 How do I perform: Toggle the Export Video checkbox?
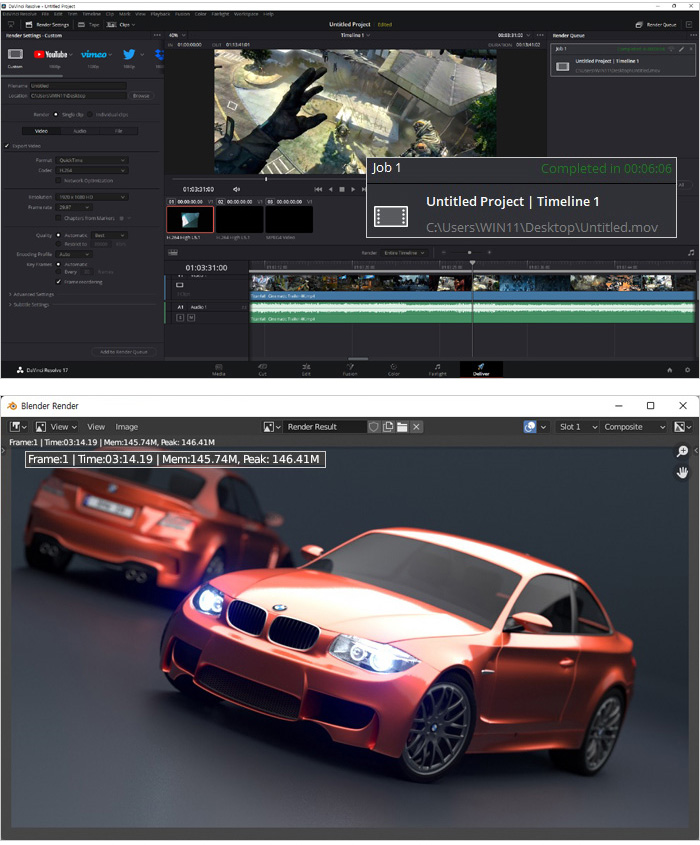coord(8,145)
